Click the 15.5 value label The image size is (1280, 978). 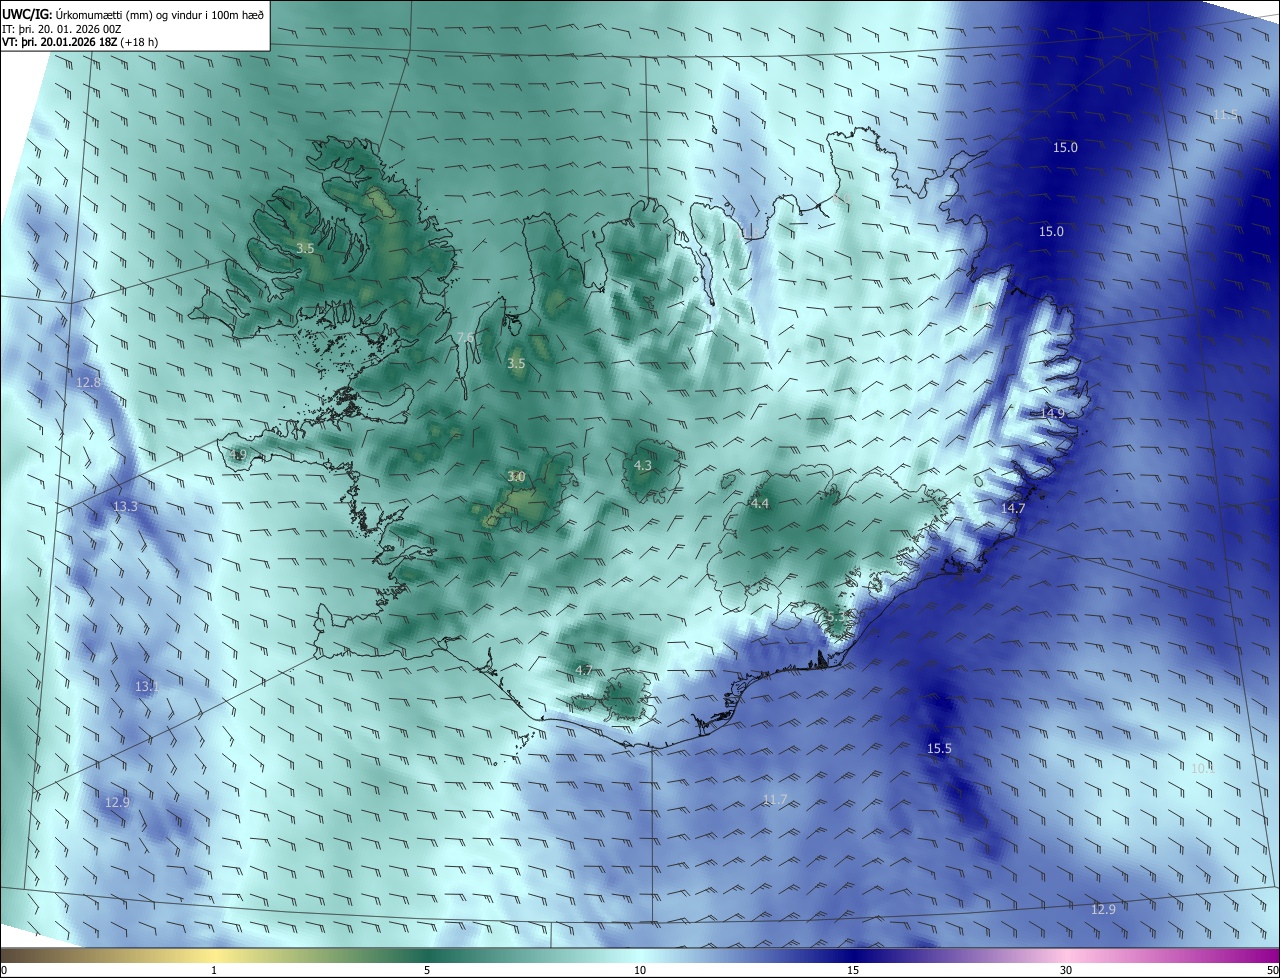[939, 748]
